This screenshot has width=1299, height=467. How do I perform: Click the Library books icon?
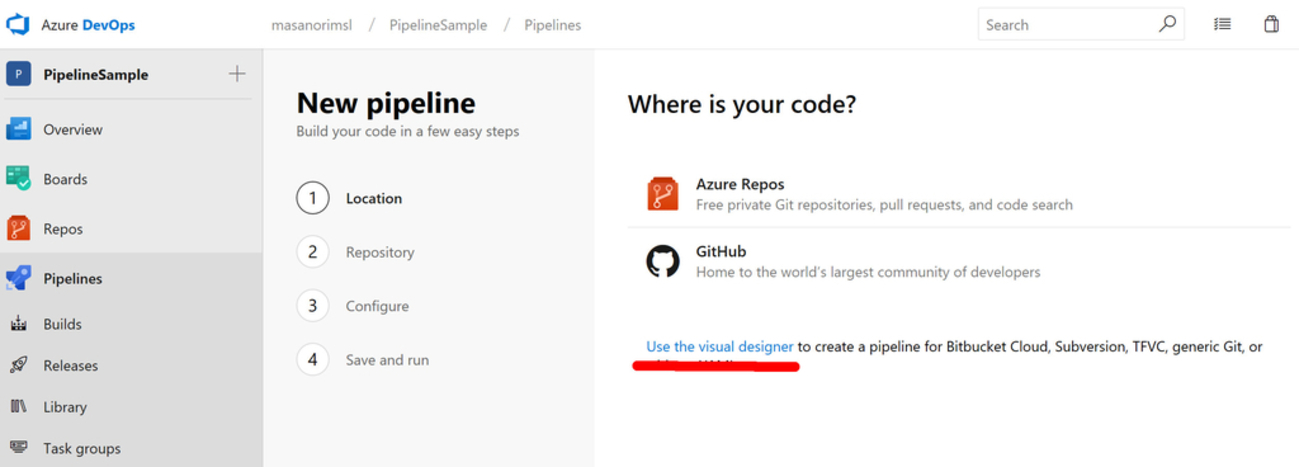[x=18, y=406]
